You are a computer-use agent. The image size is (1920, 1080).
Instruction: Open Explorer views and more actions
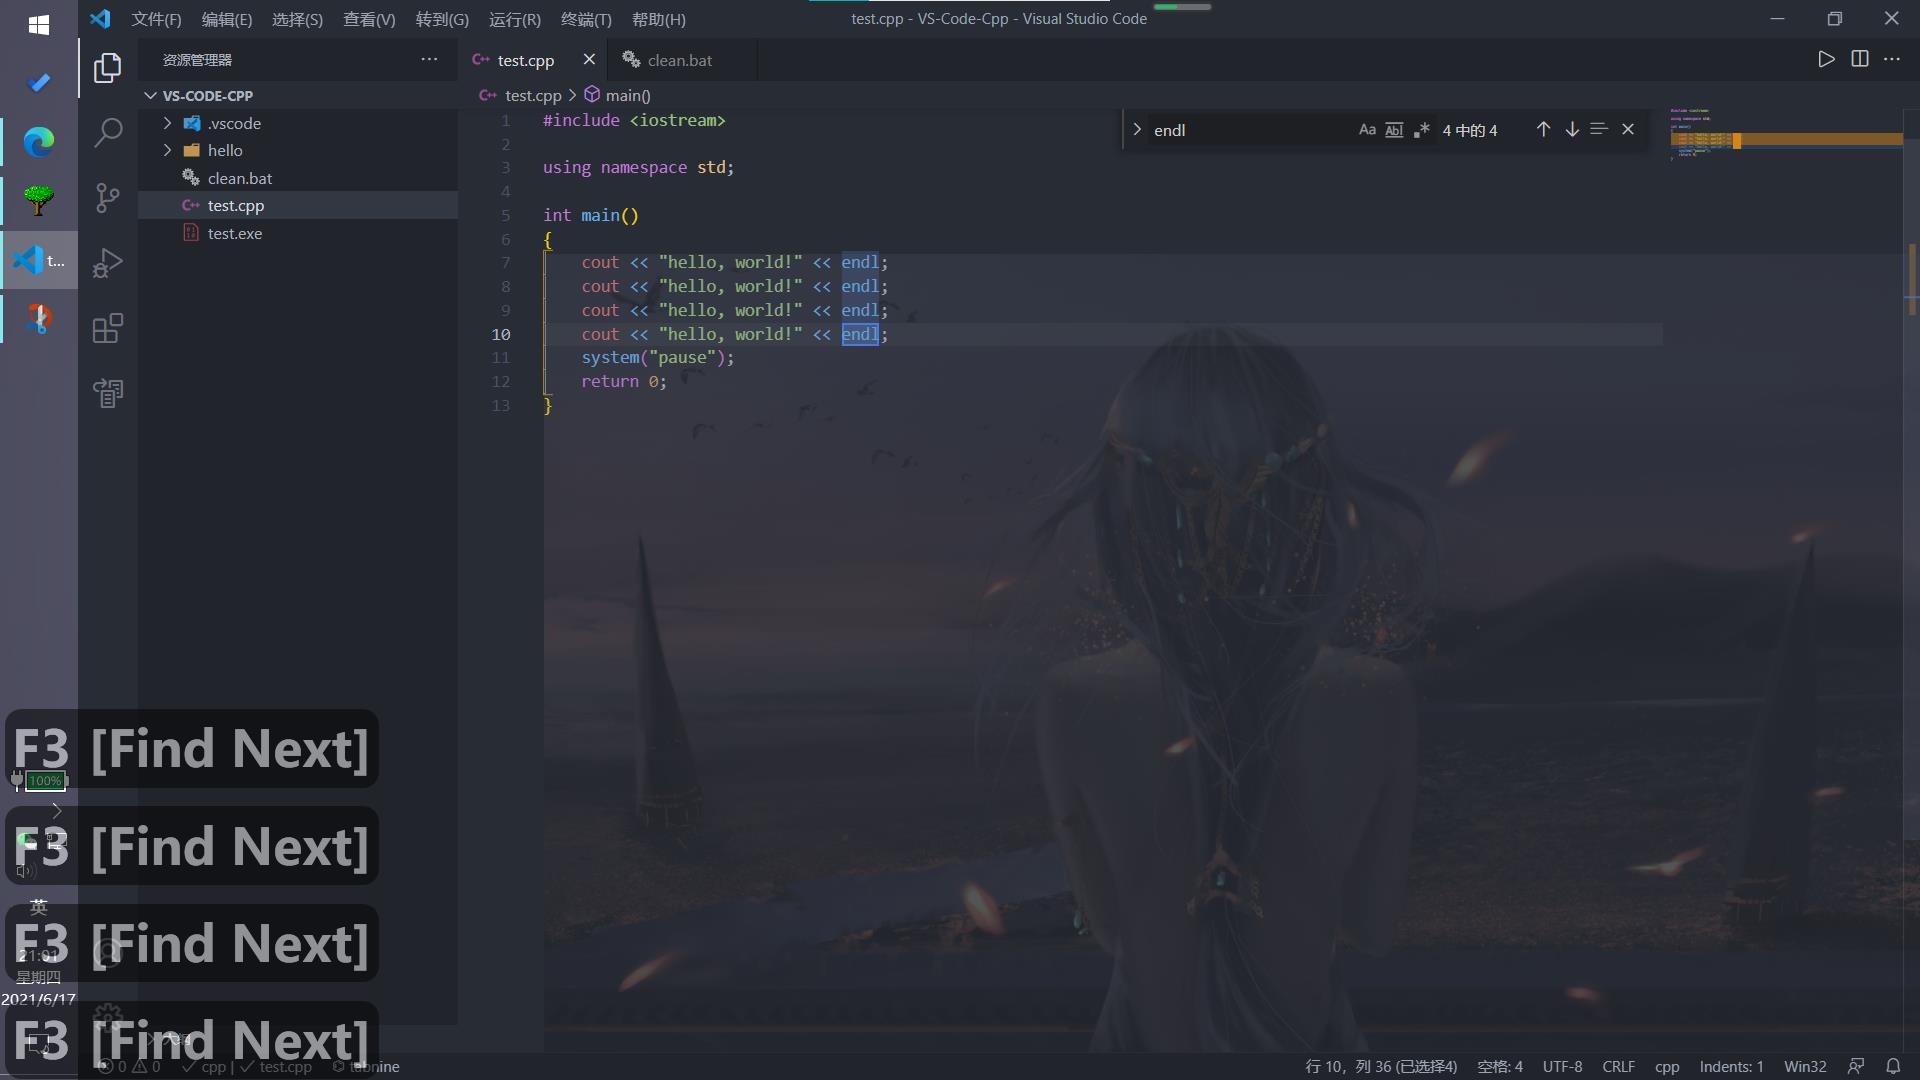point(429,60)
